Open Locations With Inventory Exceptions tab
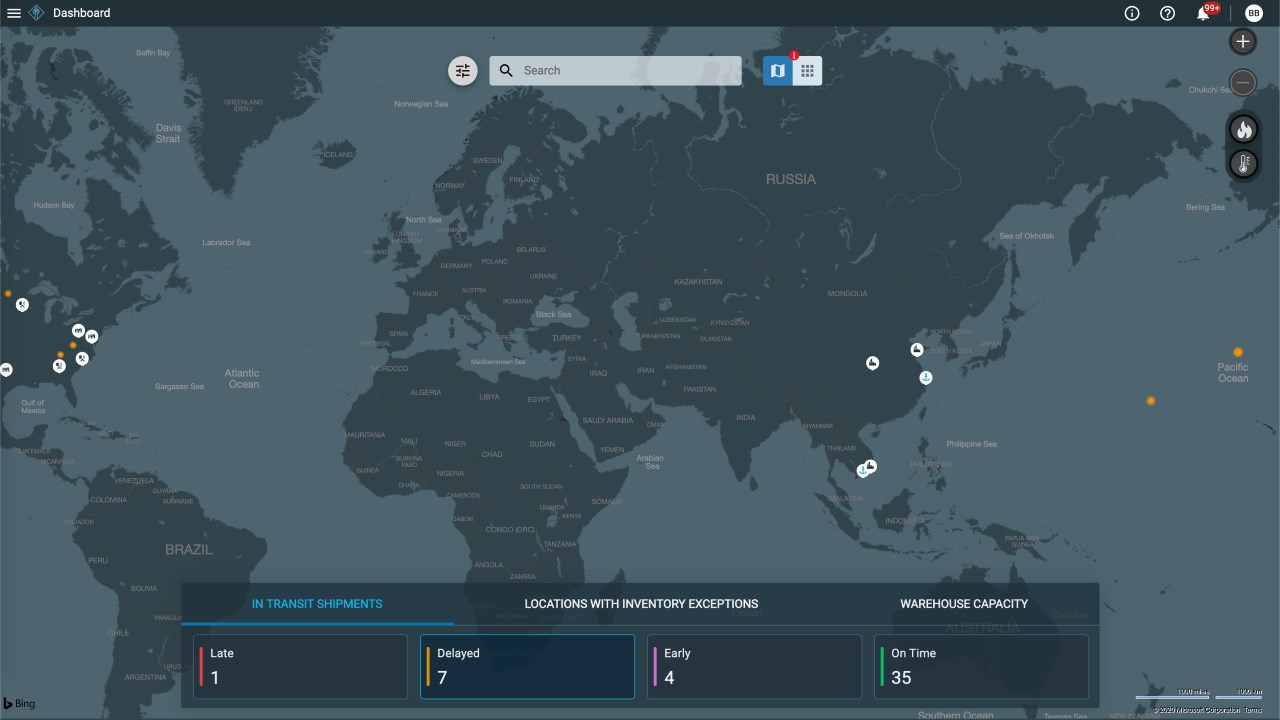This screenshot has height=720, width=1280. (x=641, y=604)
